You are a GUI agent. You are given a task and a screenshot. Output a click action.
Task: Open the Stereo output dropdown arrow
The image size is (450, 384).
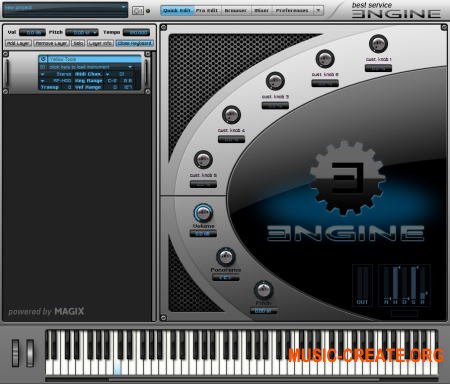pos(42,74)
